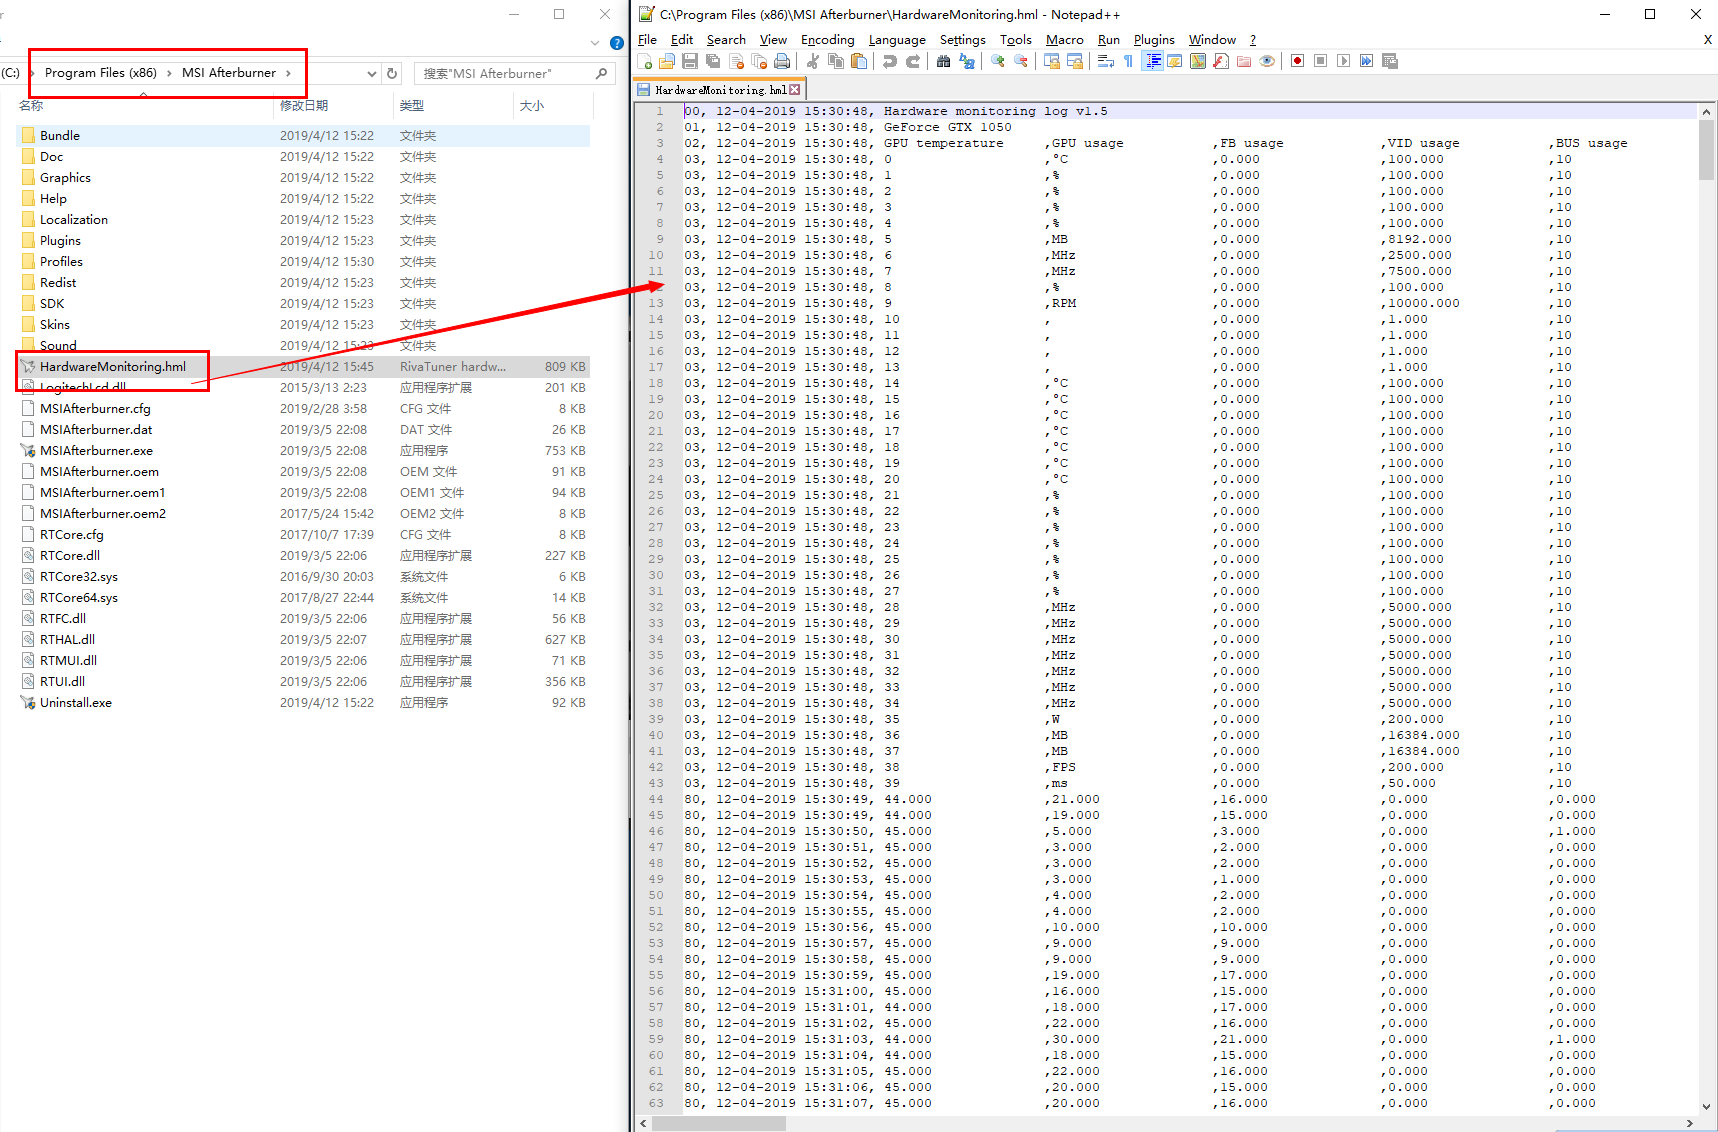Click the Zoom Out magnifier icon
This screenshot has height=1132, width=1718.
point(1020,61)
